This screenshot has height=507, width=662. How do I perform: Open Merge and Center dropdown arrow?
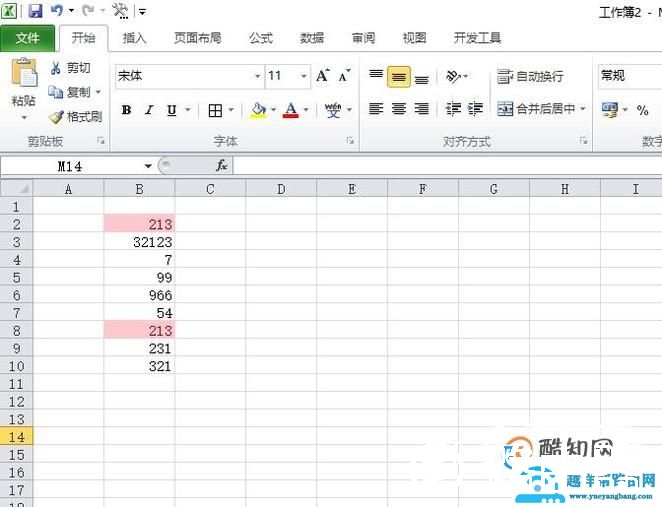[583, 109]
